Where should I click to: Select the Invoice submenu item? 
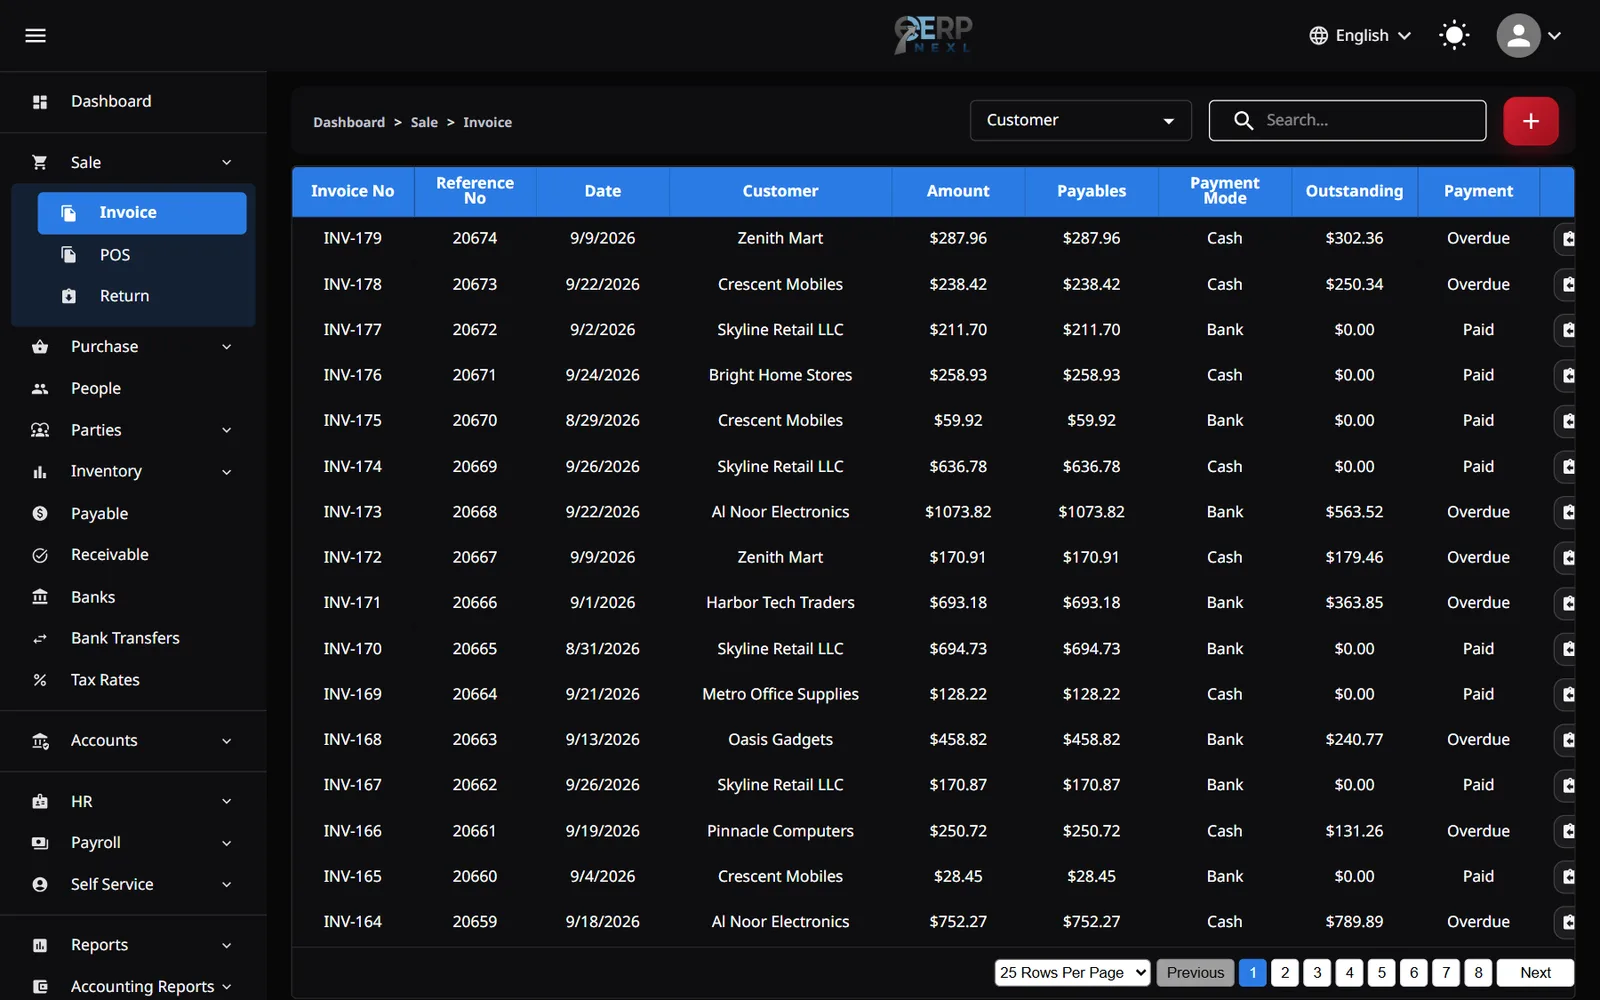pyautogui.click(x=142, y=213)
